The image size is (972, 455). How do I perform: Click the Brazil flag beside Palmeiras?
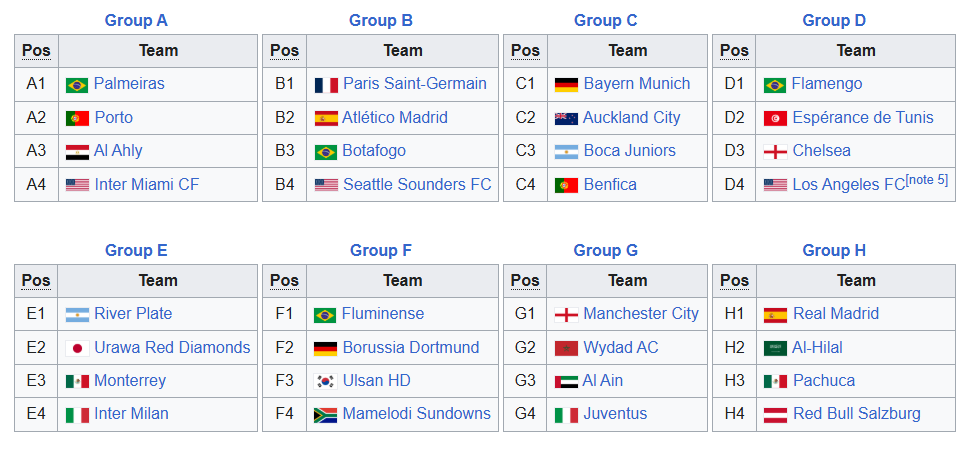(77, 85)
